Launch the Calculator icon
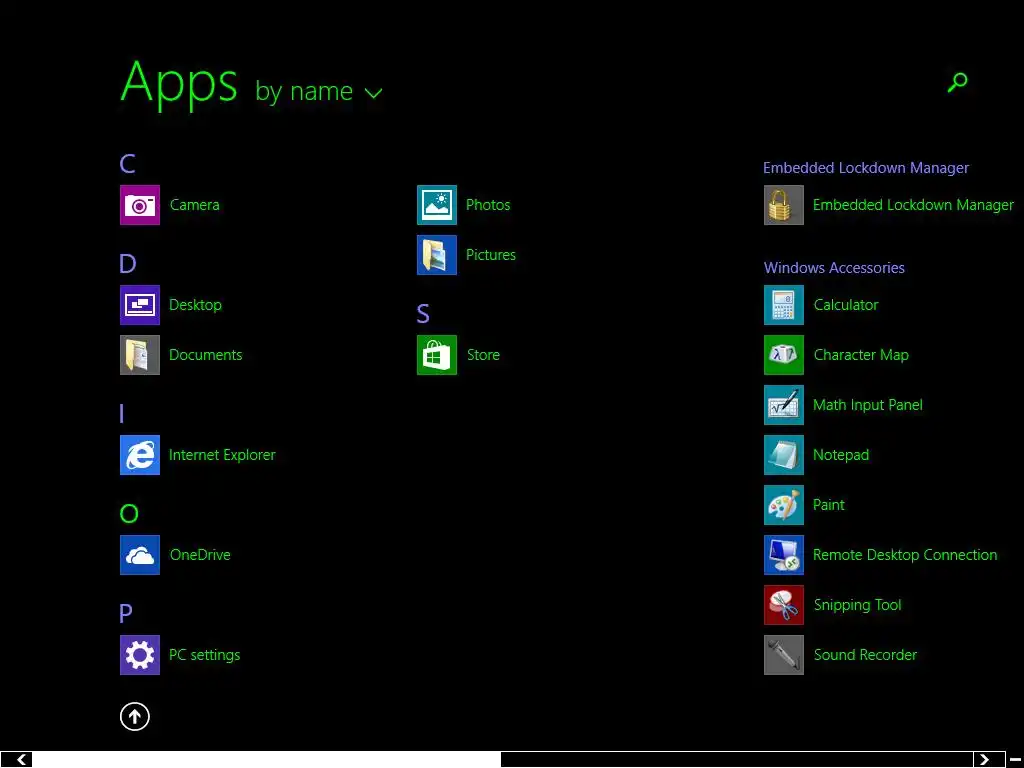 coord(784,305)
